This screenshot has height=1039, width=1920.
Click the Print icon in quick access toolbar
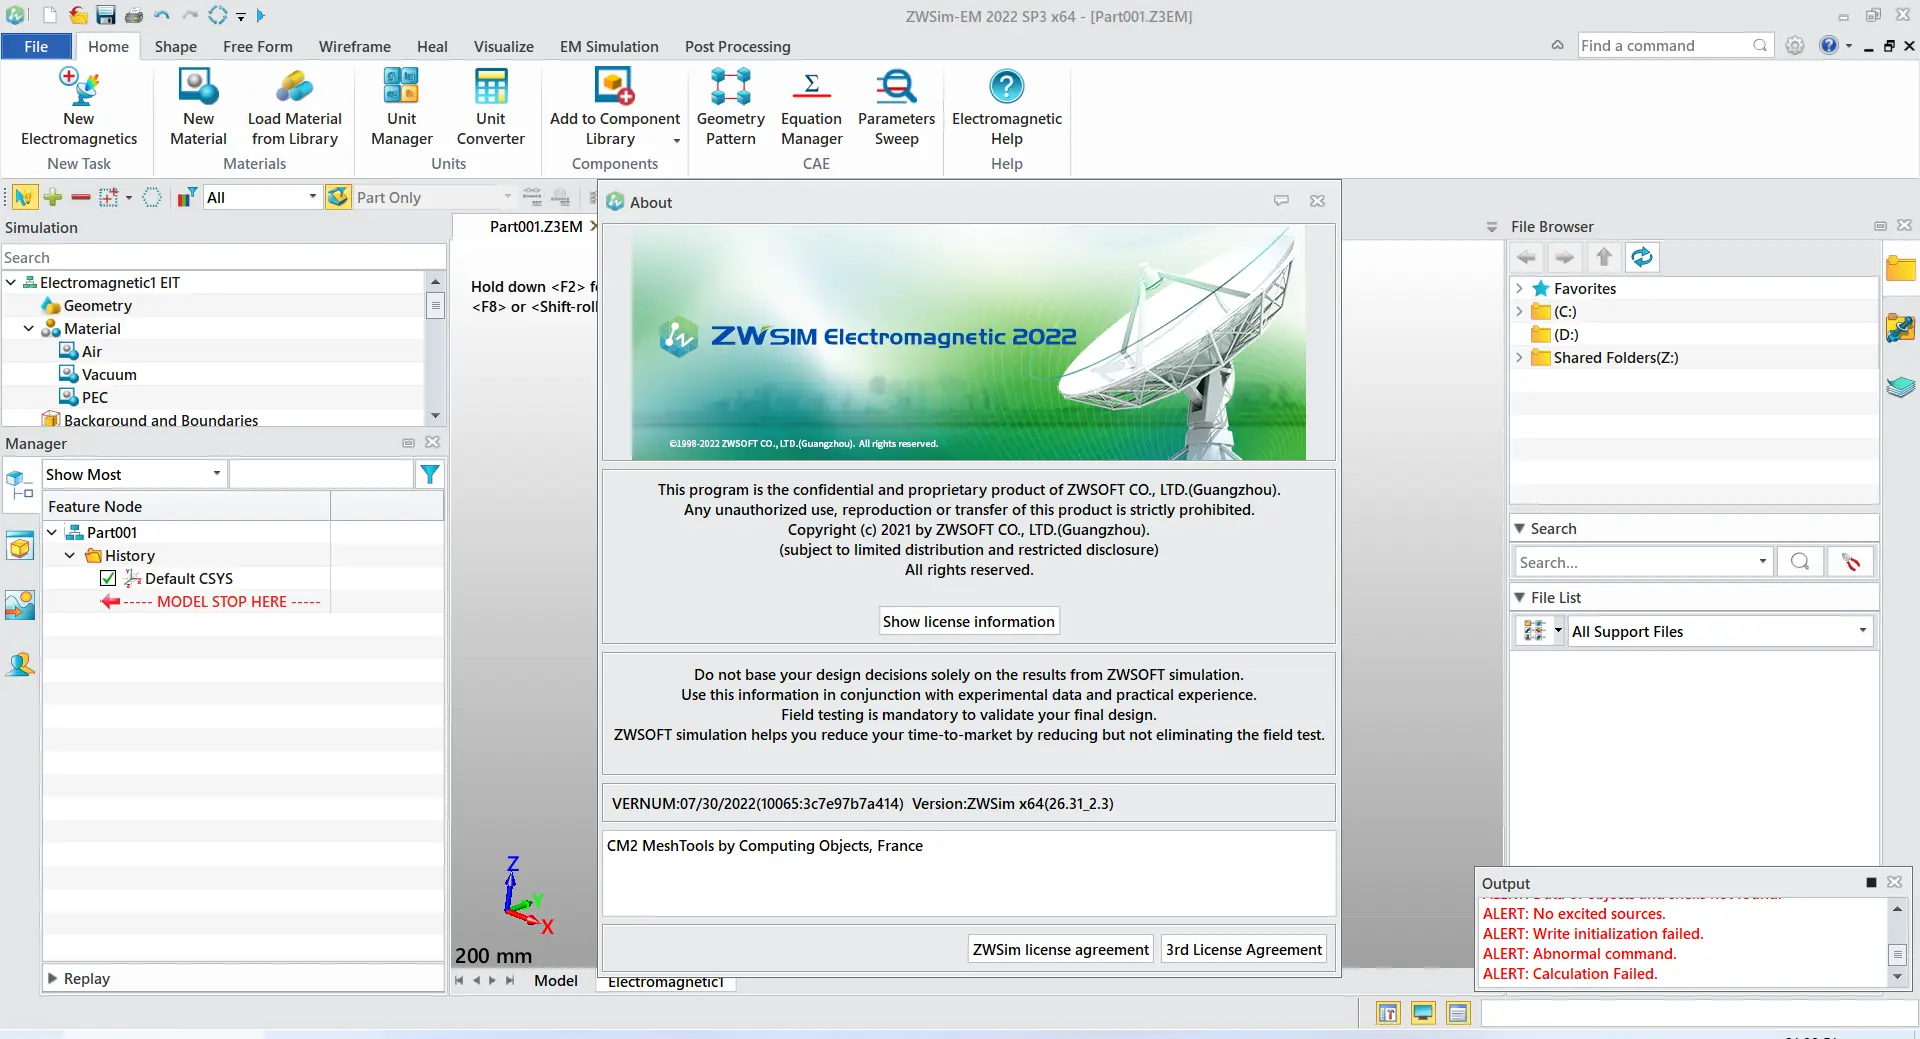coord(134,15)
